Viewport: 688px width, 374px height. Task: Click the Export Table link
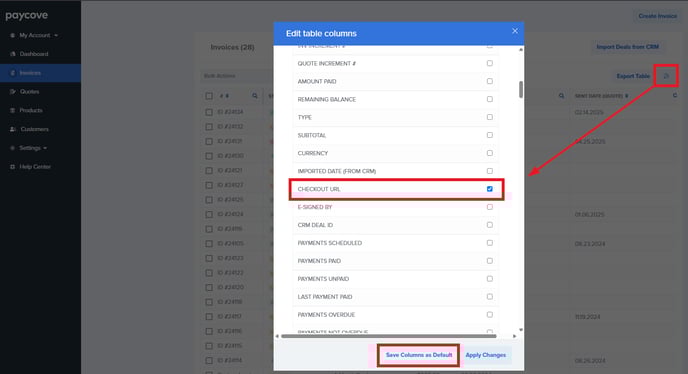pyautogui.click(x=633, y=76)
